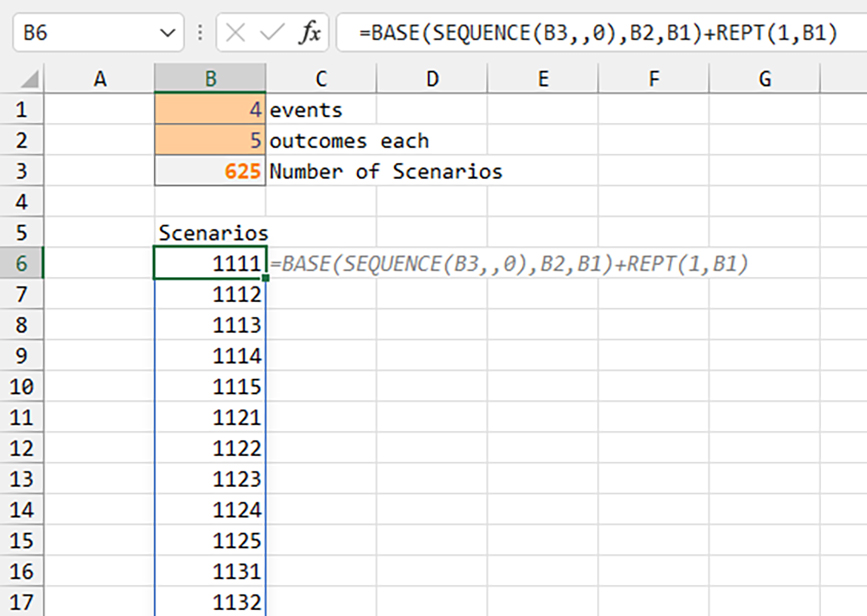This screenshot has width=867, height=616.
Task: Click the cell labeled outcomes each
Action: [321, 140]
